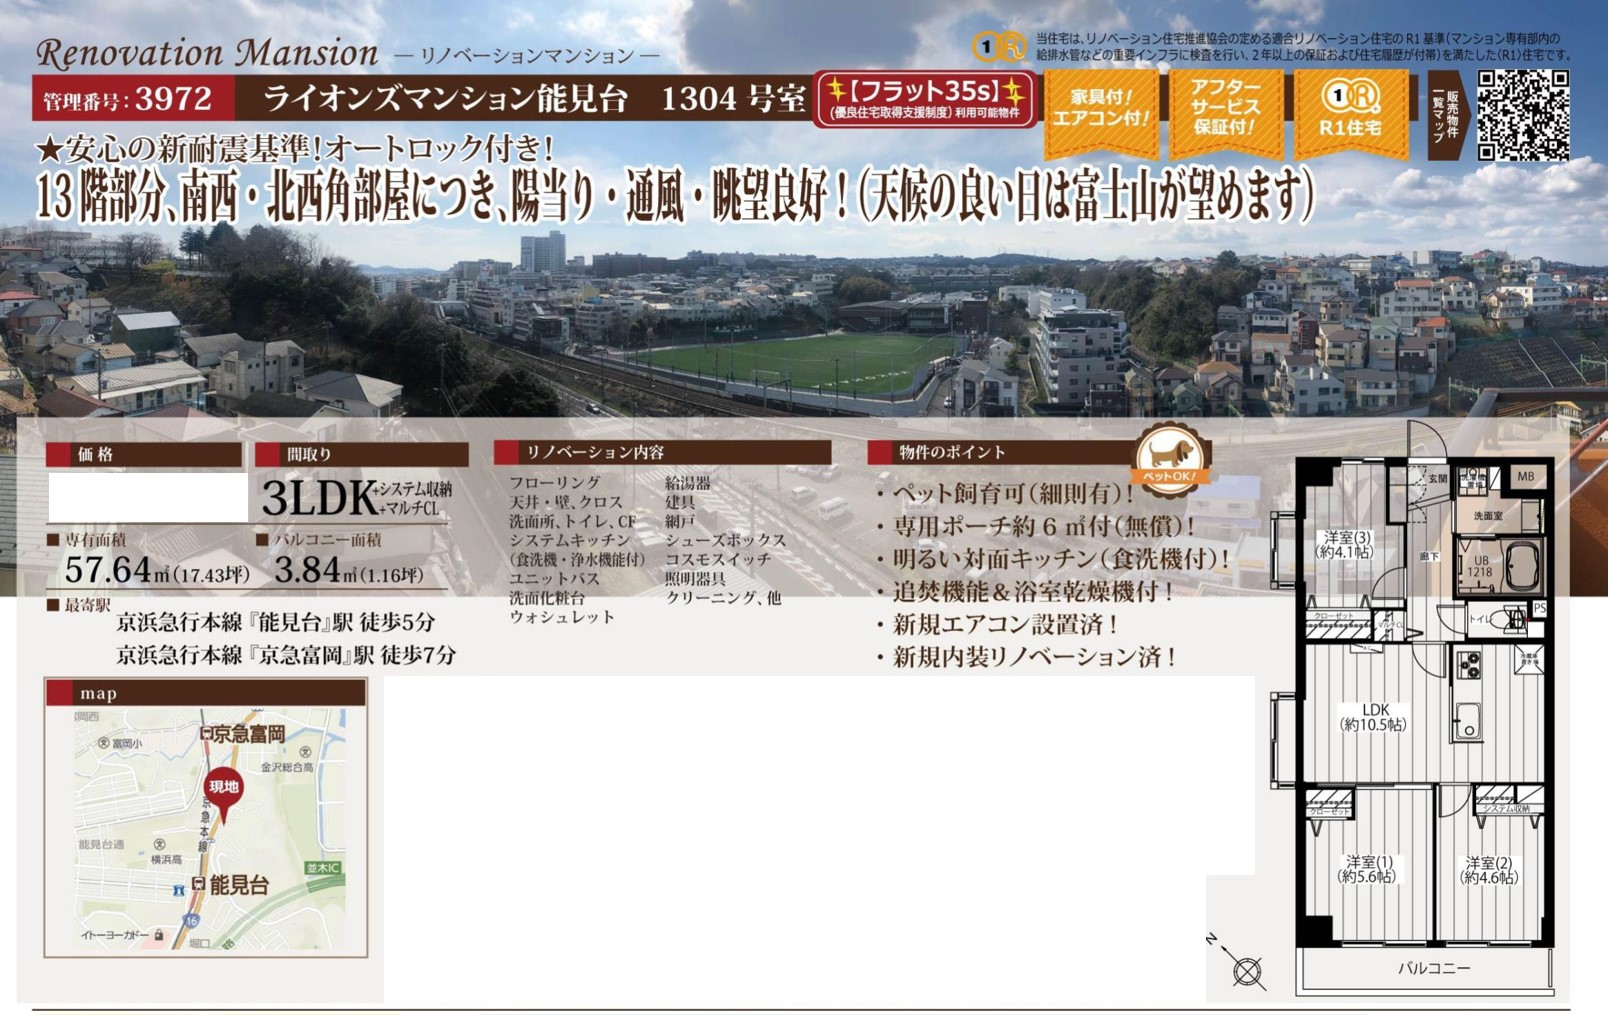
Task: Click the フラット35s badge
Action: click(924, 99)
